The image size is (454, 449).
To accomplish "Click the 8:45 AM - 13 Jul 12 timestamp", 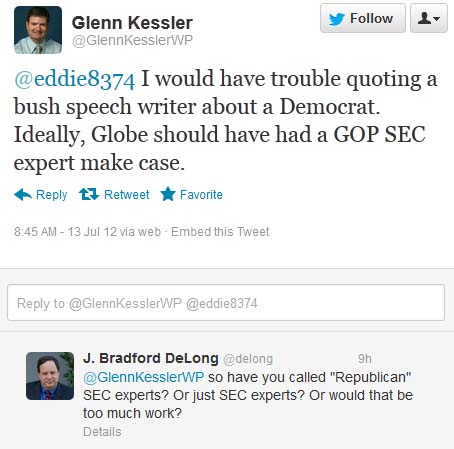I will [64, 232].
